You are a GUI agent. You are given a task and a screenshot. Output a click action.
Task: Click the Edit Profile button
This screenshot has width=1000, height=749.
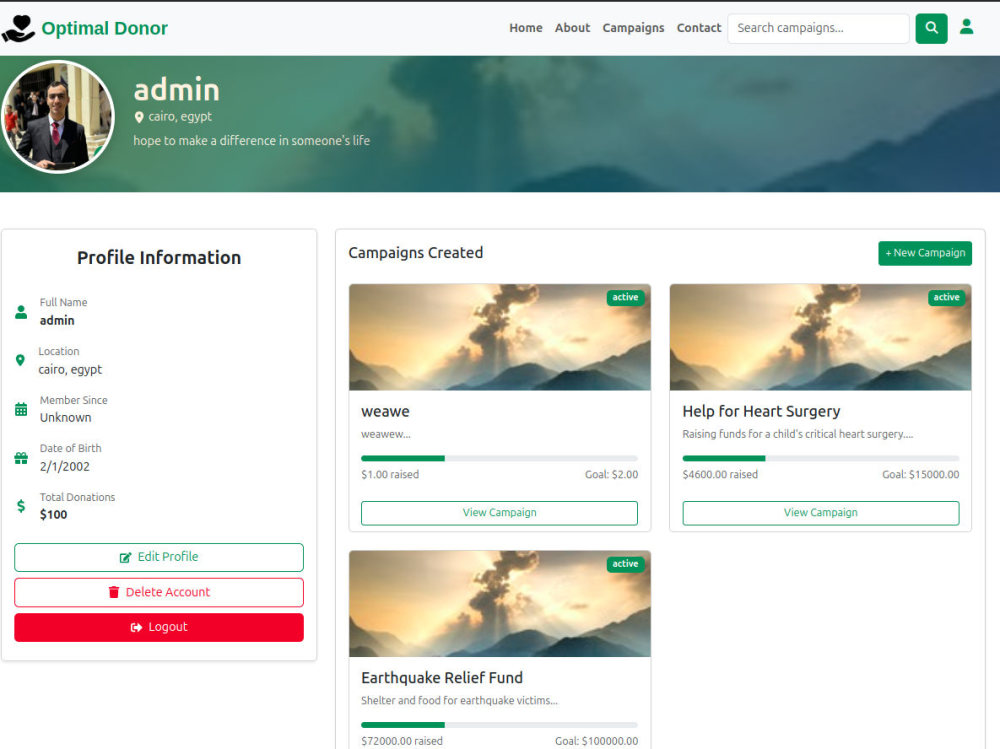(159, 557)
